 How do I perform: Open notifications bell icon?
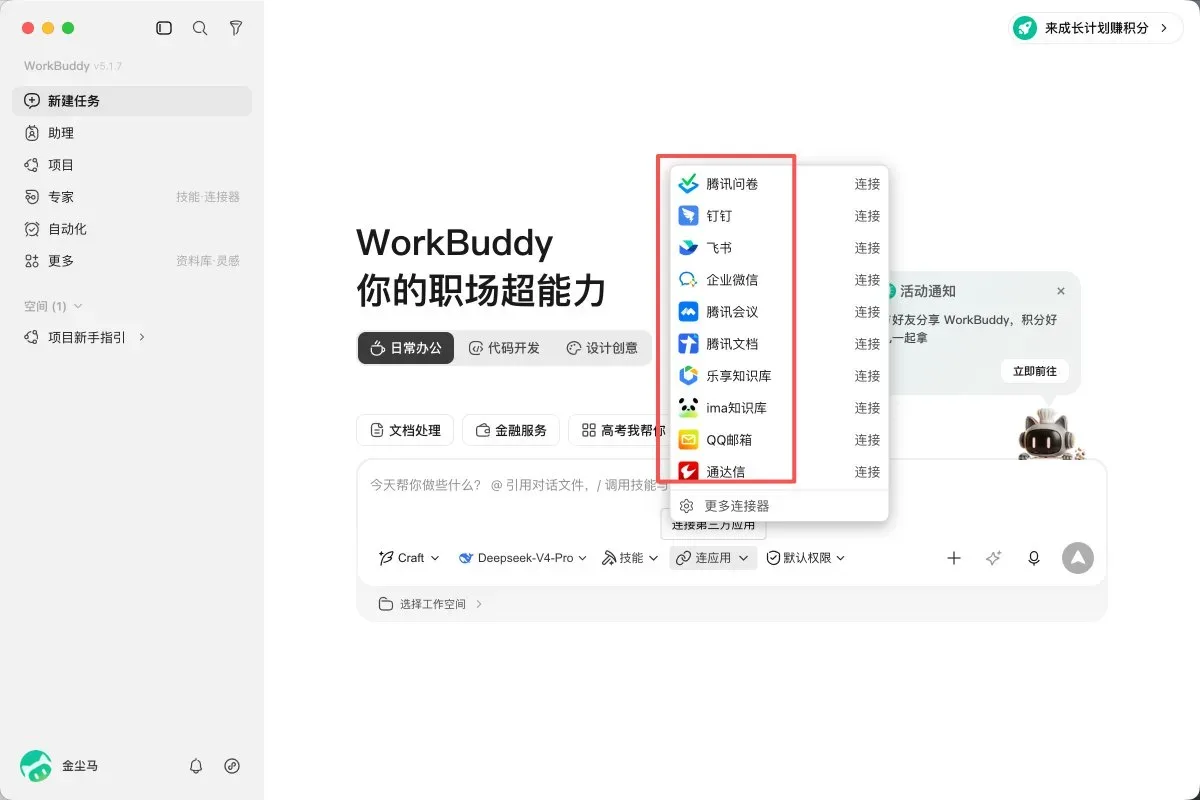pyautogui.click(x=196, y=766)
